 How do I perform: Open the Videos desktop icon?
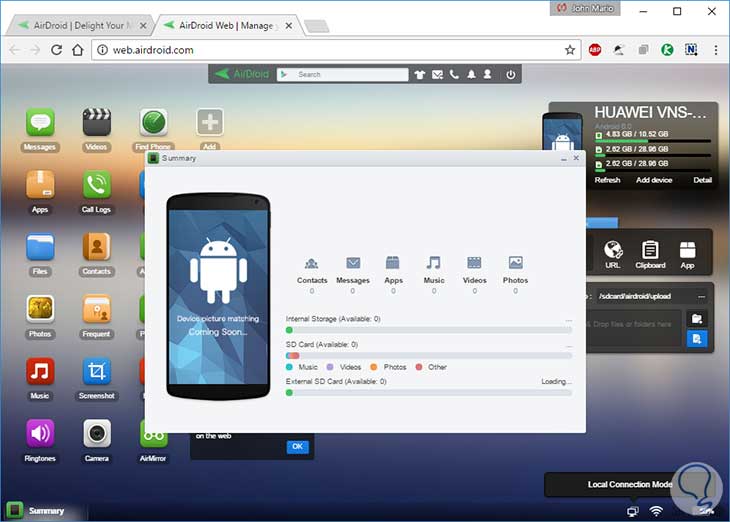96,123
